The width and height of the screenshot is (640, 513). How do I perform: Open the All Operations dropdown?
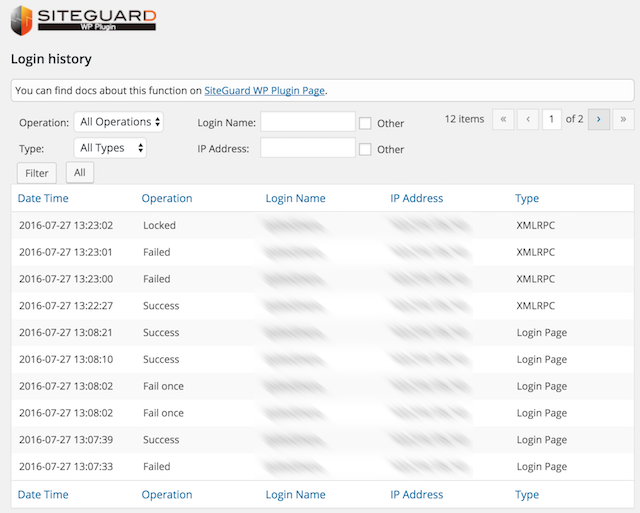pos(119,122)
